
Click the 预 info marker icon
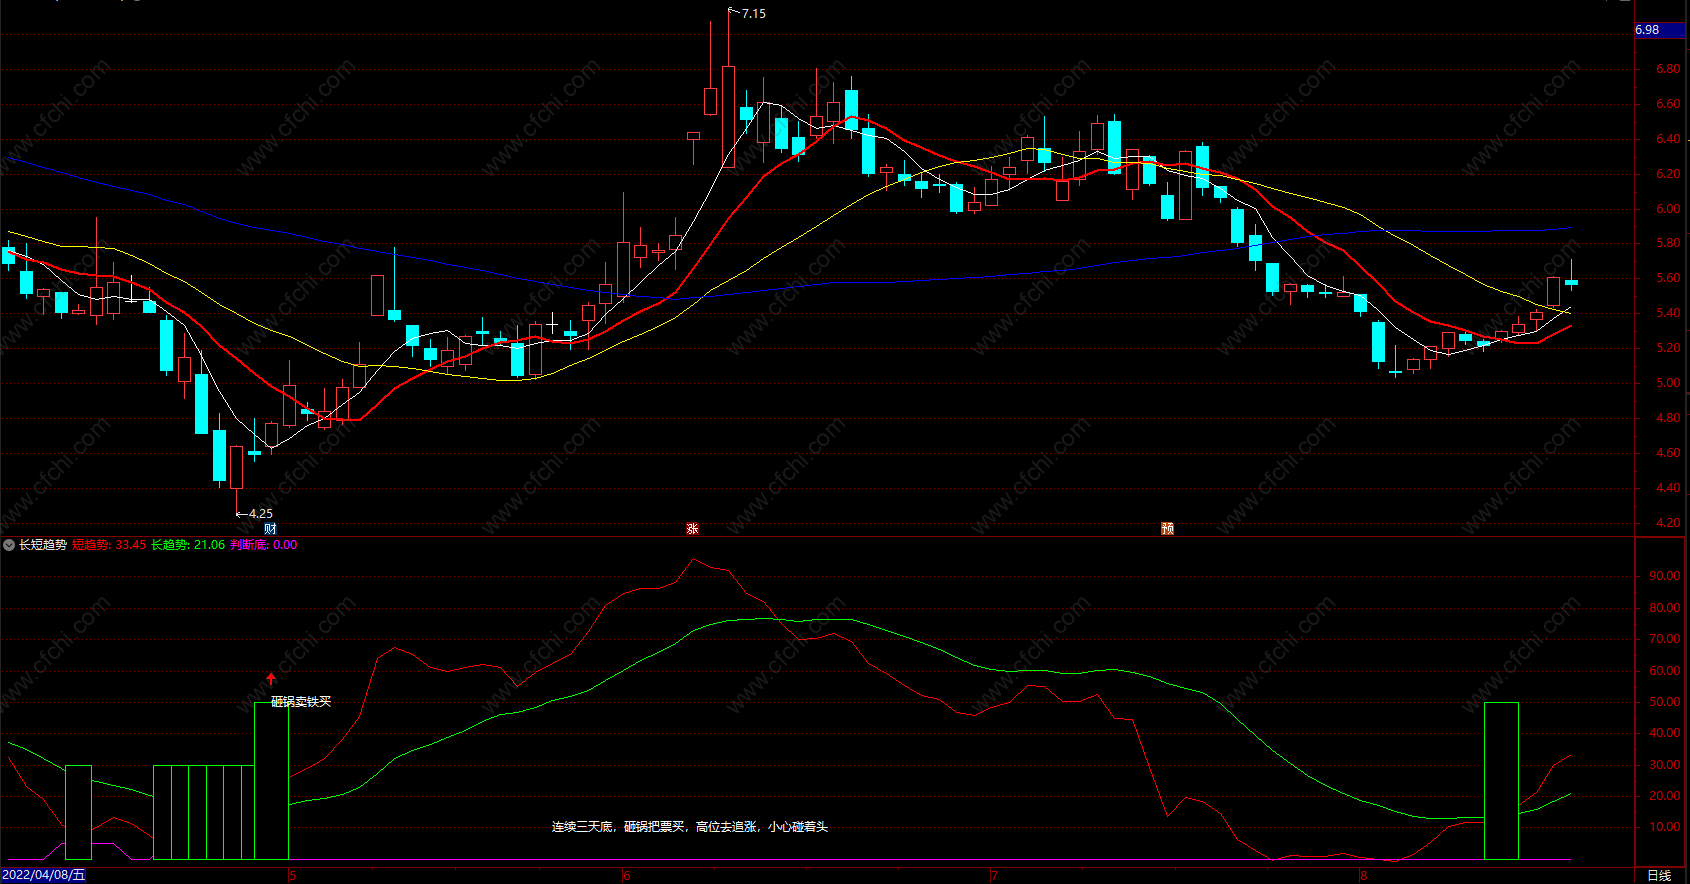[1167, 528]
